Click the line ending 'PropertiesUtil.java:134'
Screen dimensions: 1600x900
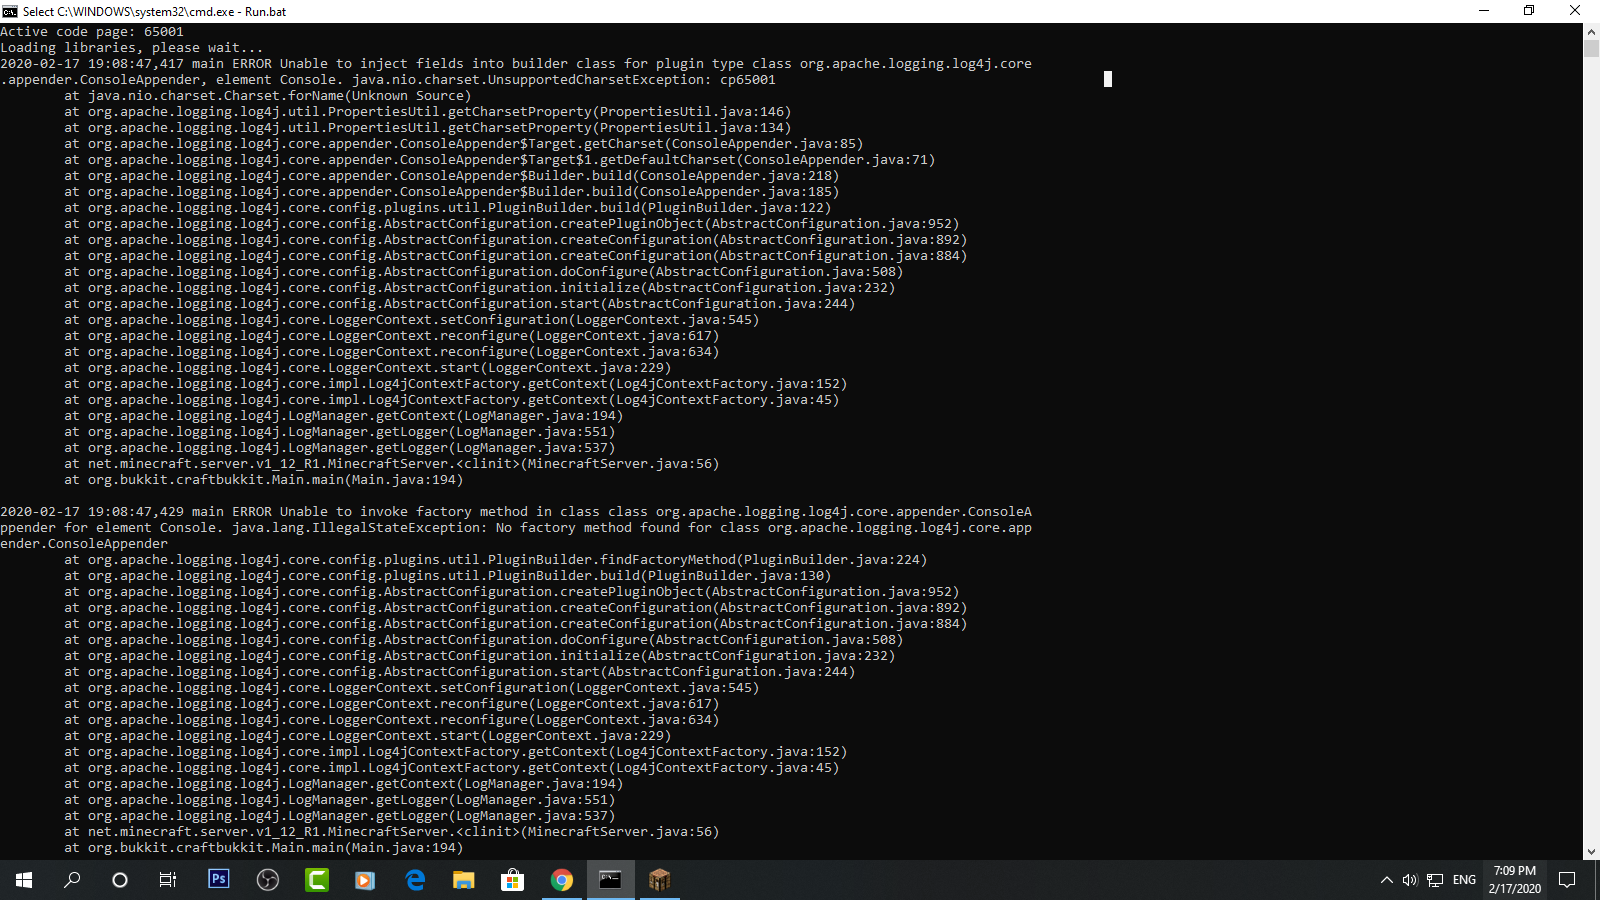pos(428,128)
